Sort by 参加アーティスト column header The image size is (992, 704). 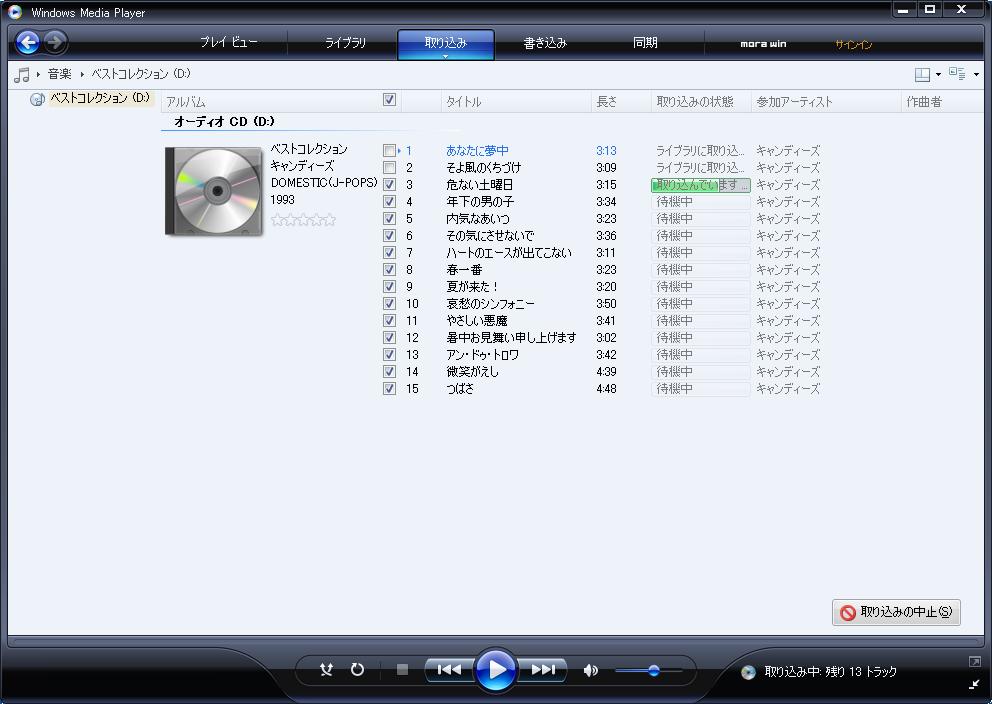click(826, 102)
